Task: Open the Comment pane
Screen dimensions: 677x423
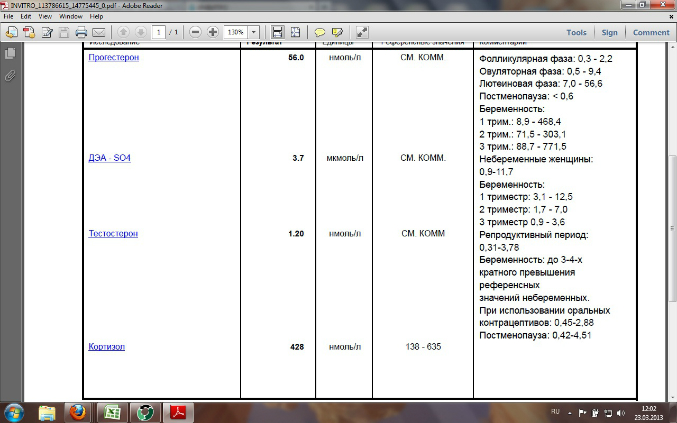Action: click(x=650, y=32)
